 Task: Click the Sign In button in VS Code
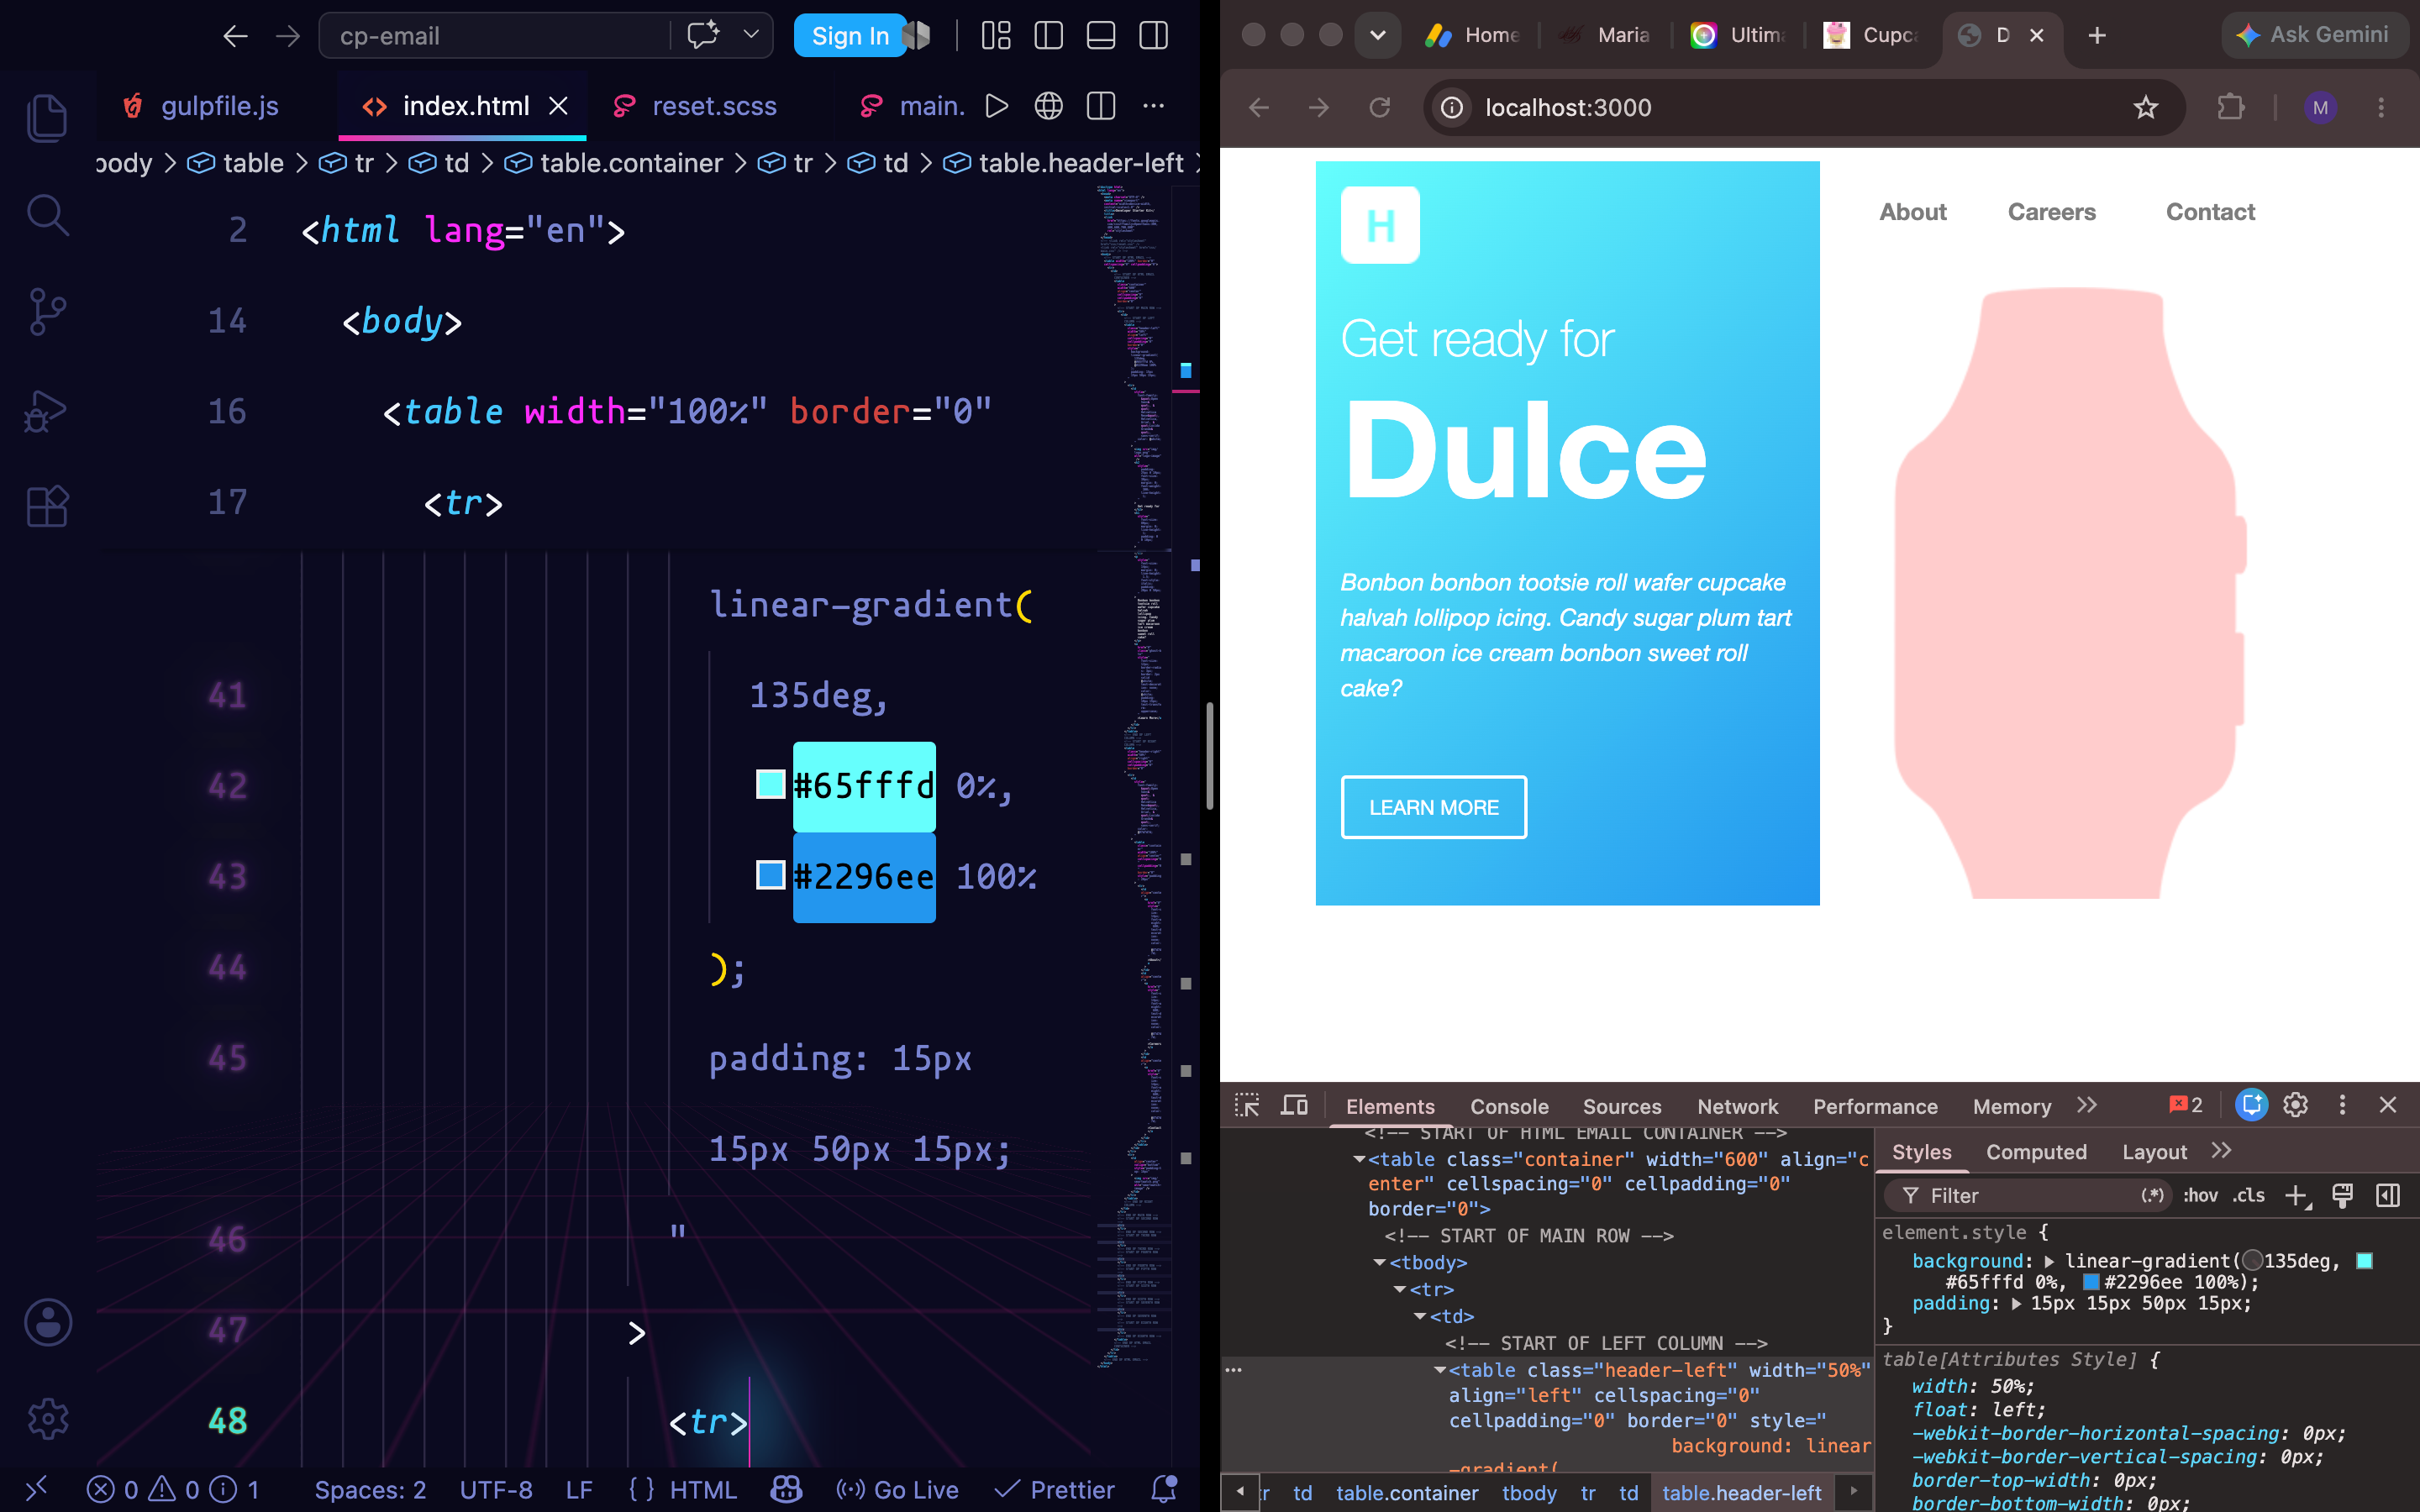[850, 36]
